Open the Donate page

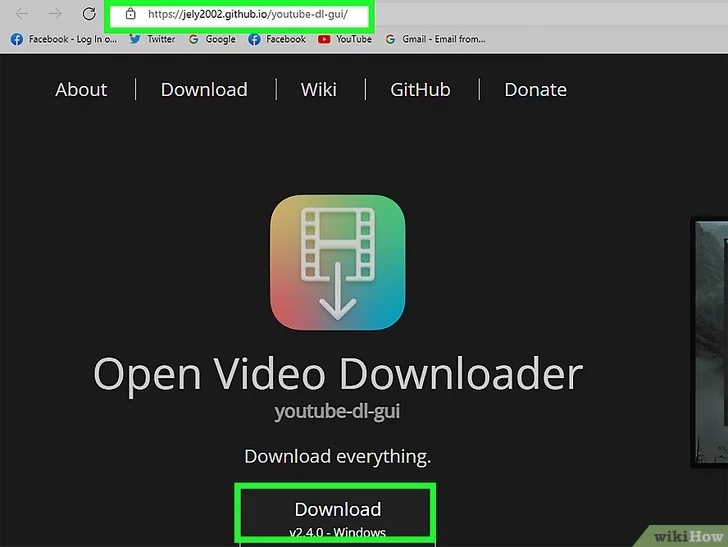point(535,90)
